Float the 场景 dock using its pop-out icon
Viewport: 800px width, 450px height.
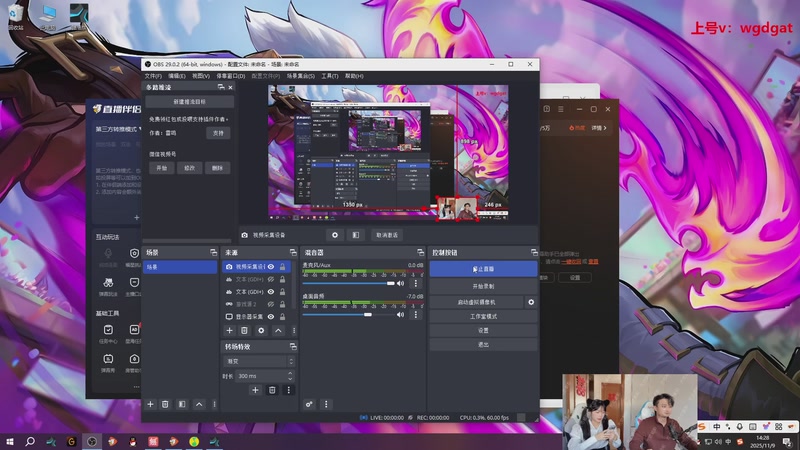[213, 253]
